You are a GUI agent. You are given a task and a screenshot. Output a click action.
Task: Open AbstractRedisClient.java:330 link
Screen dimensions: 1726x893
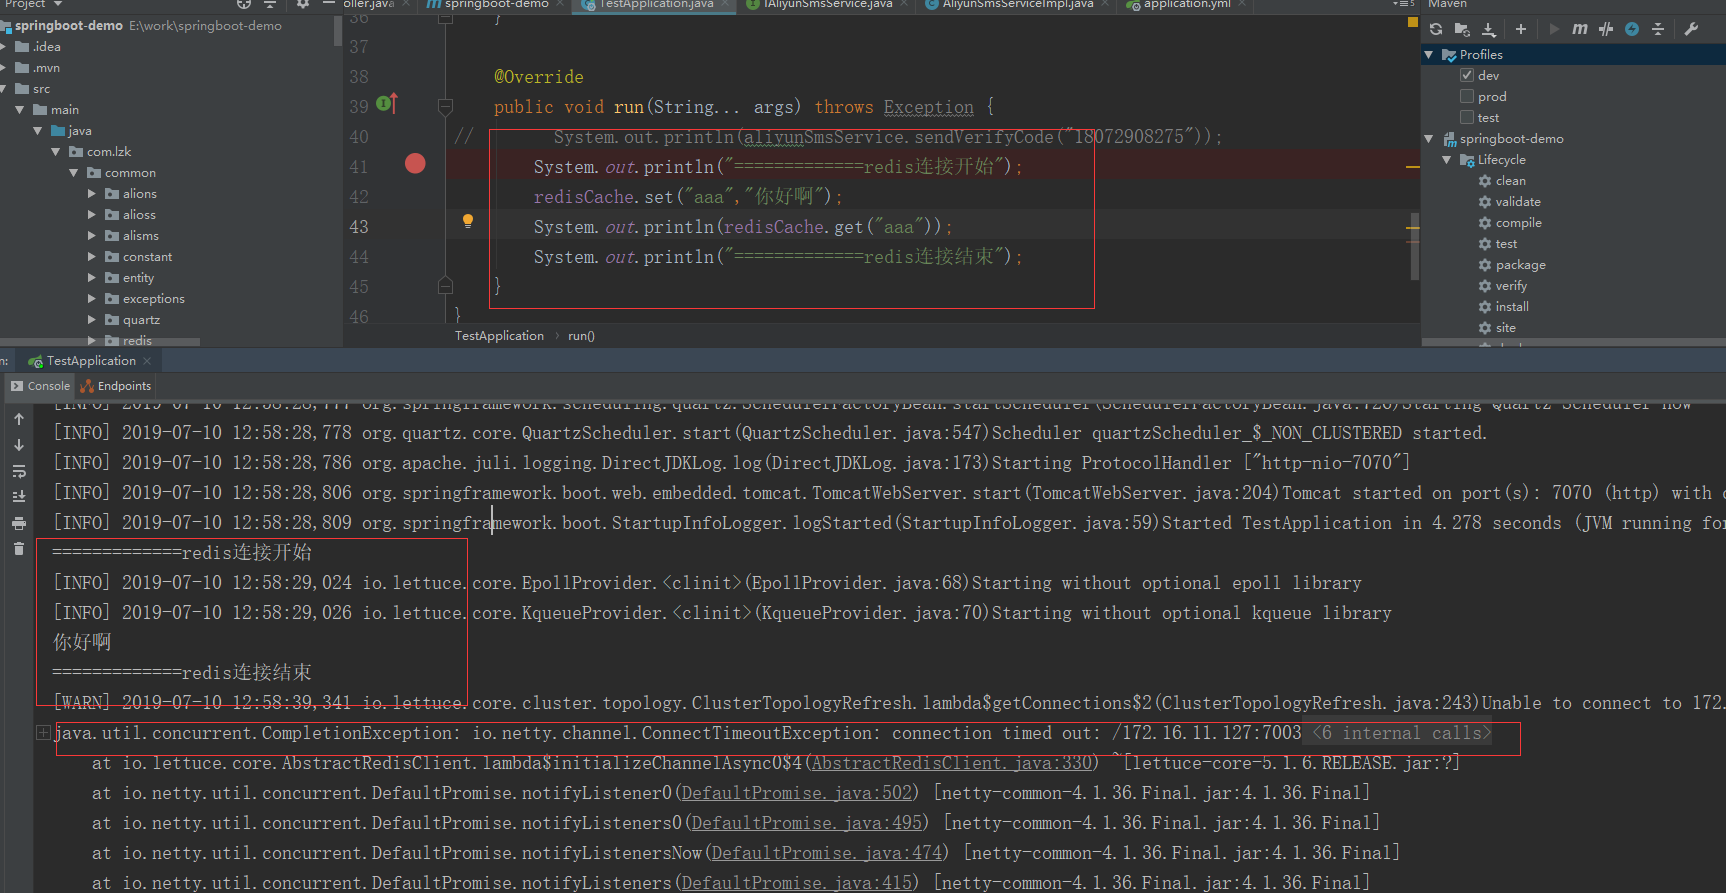click(x=950, y=763)
